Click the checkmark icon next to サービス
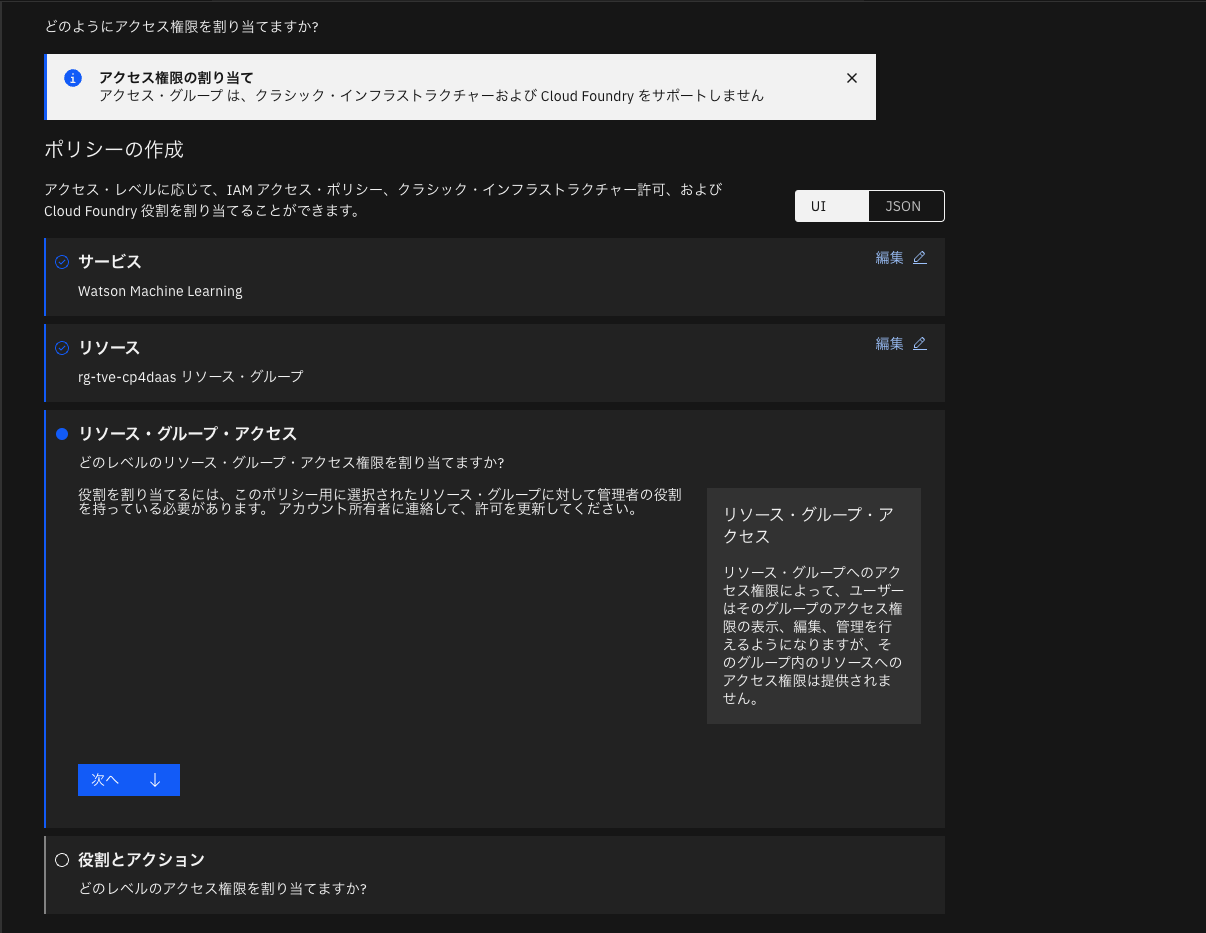 [62, 261]
